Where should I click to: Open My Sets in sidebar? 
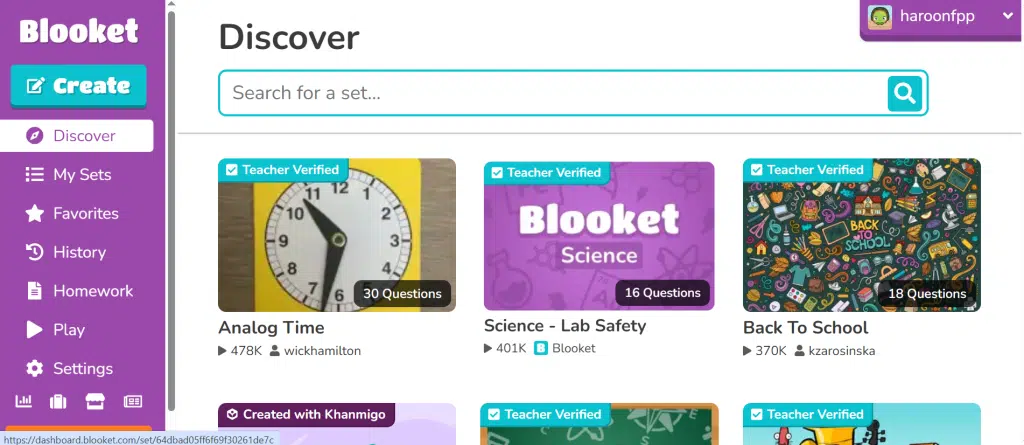(80, 174)
